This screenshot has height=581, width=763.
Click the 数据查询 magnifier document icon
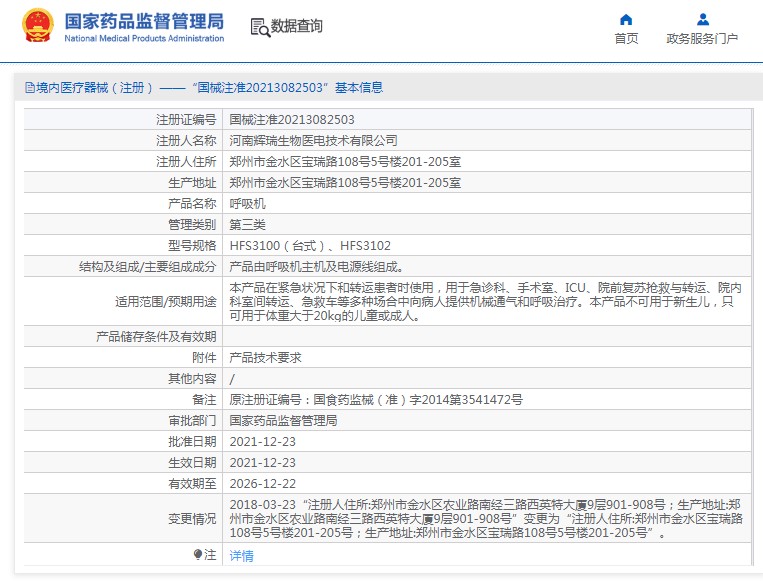[x=260, y=27]
